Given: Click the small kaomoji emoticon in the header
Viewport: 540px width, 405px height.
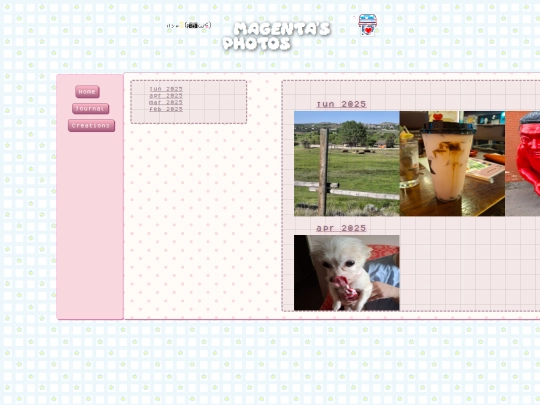Looking at the screenshot, I should (x=189, y=25).
